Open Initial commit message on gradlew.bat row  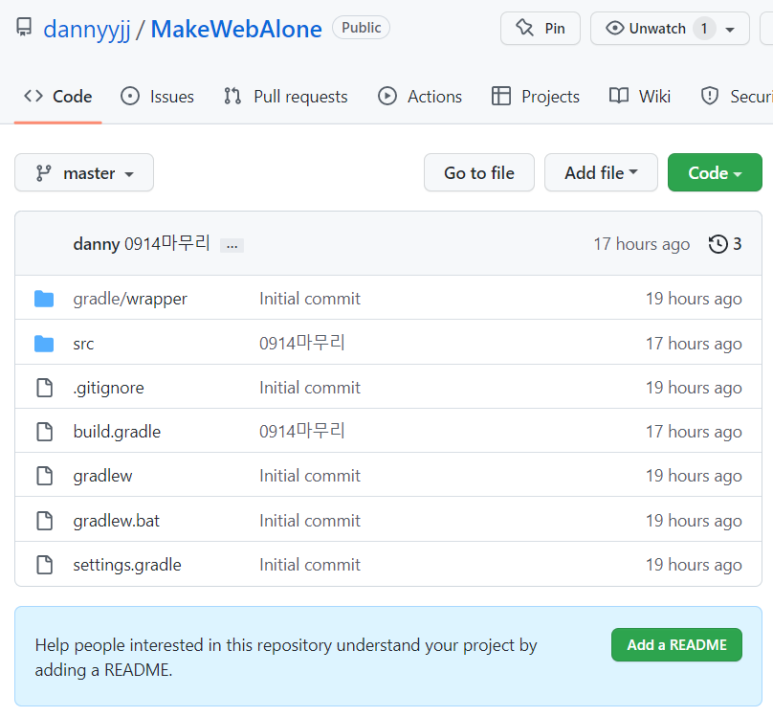tap(310, 521)
